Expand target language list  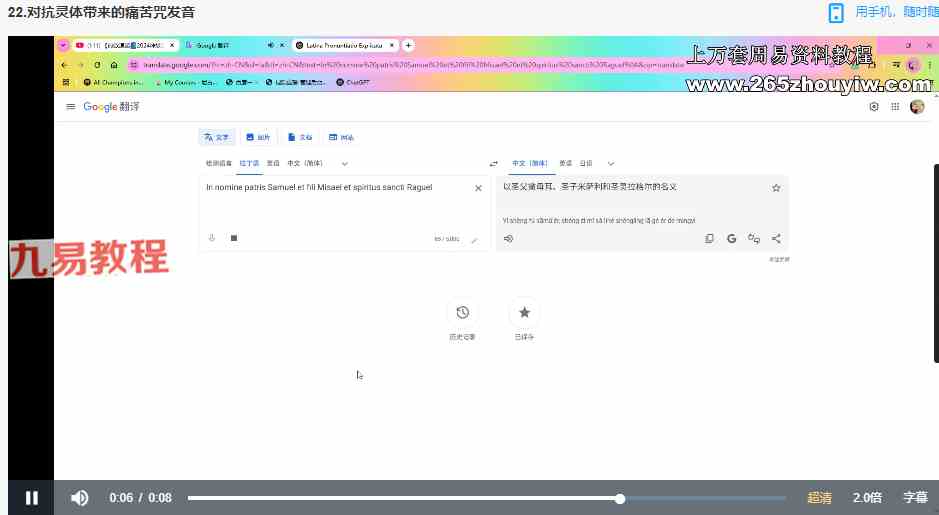pos(611,163)
